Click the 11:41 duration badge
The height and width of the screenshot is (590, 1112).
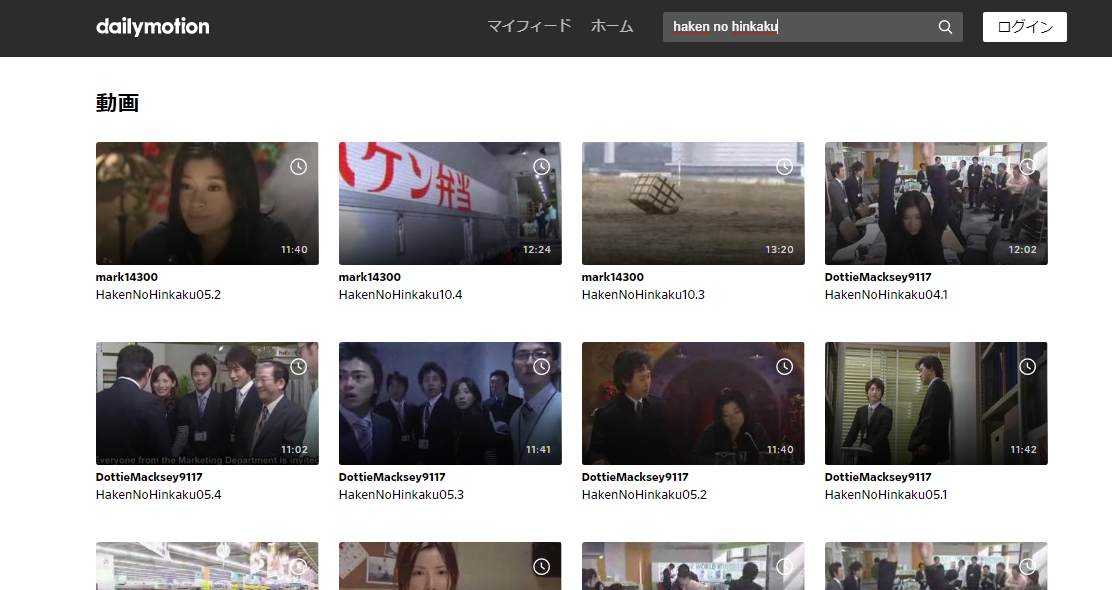pyautogui.click(x=538, y=450)
